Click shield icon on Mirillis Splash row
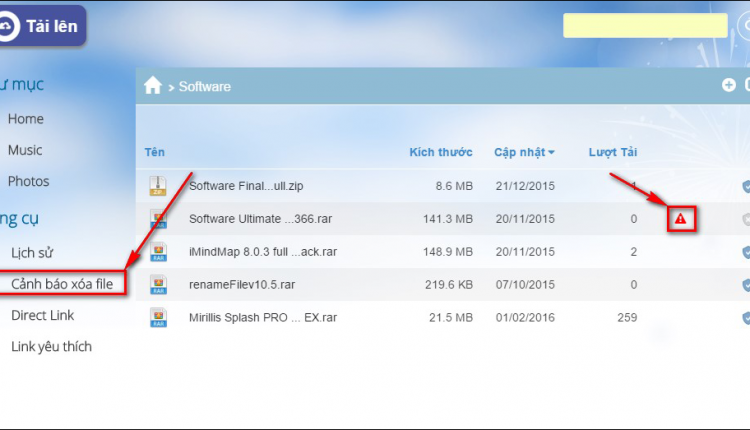 click(x=746, y=318)
